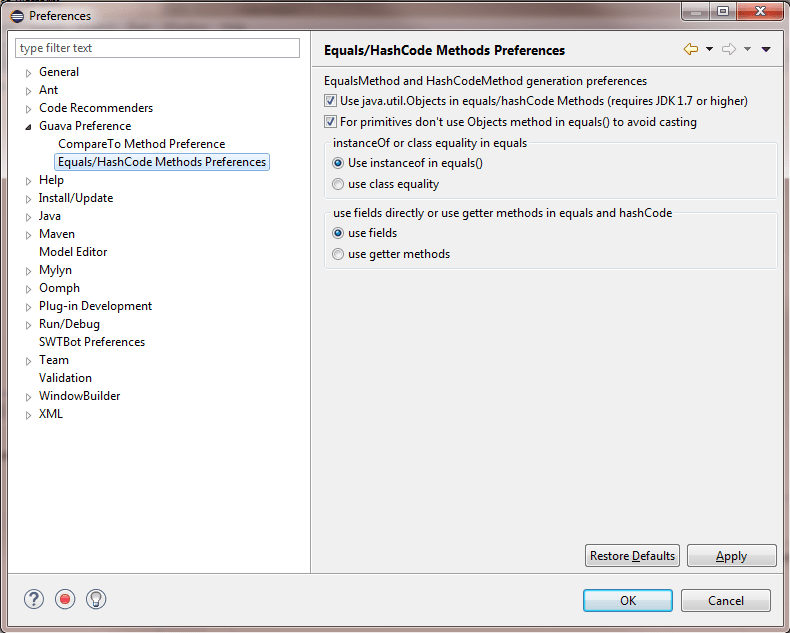Screen dimensions: 790x633
Task: Select CompareTo Method Preference page
Action: point(142,144)
